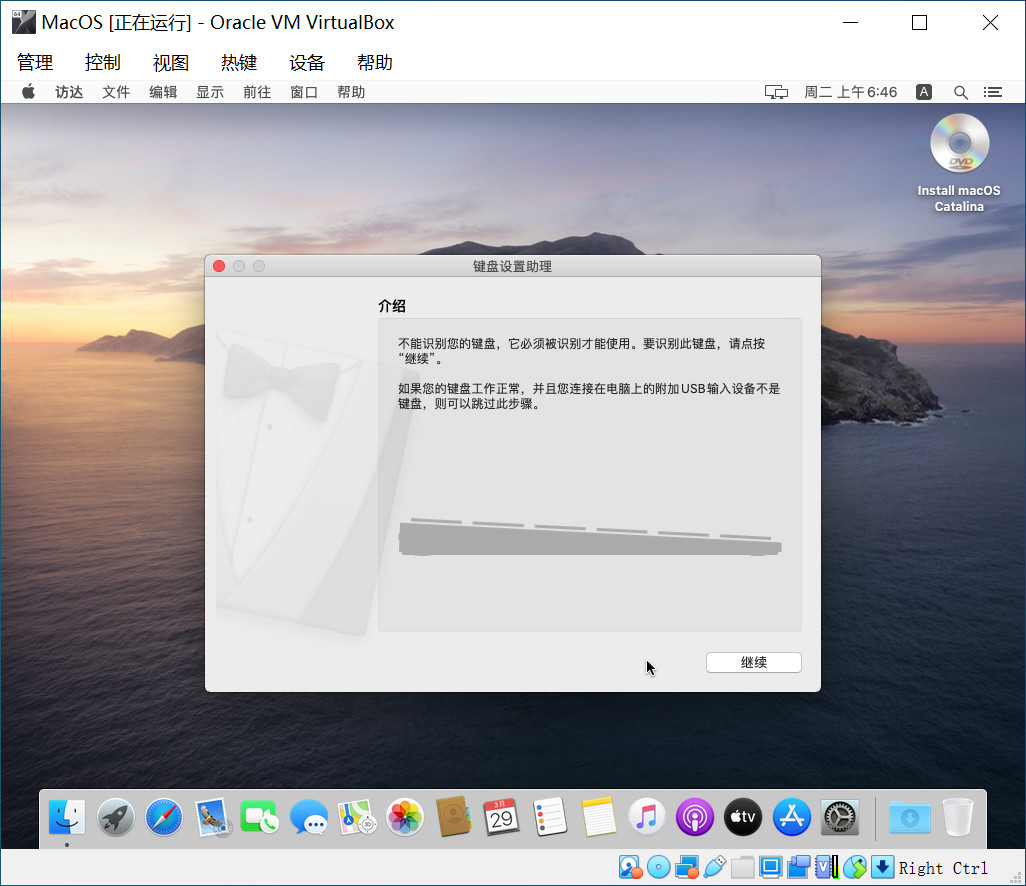Screen dimensions: 1026x886
Task: Open Finder in the Dock
Action: coord(67,818)
